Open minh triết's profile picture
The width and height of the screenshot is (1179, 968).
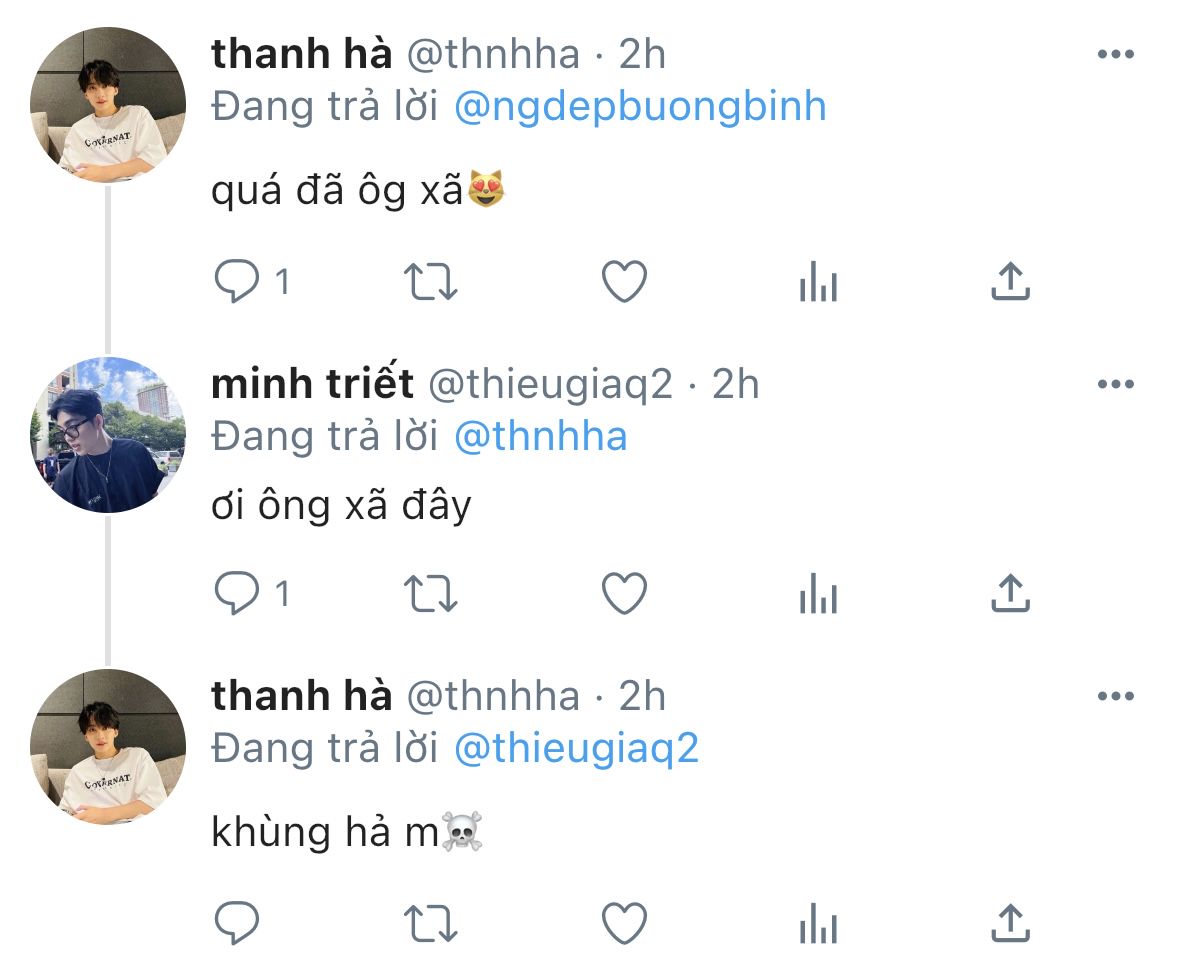(x=109, y=435)
